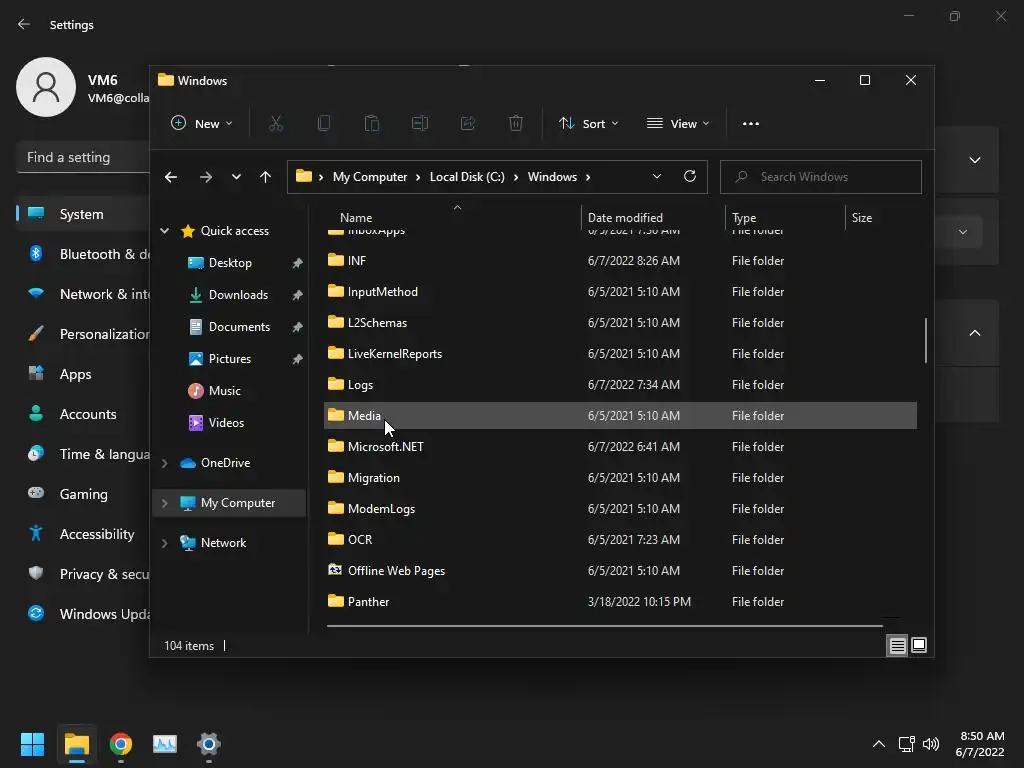Show hidden system tray icons chevron
The width and height of the screenshot is (1024, 768).
(x=879, y=744)
